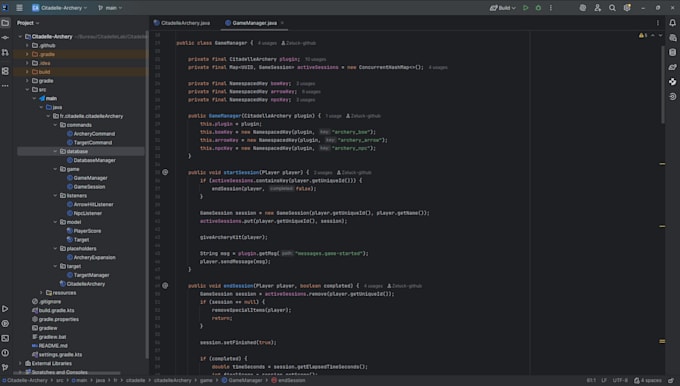Open the Commit tool window icon

(x=5, y=38)
